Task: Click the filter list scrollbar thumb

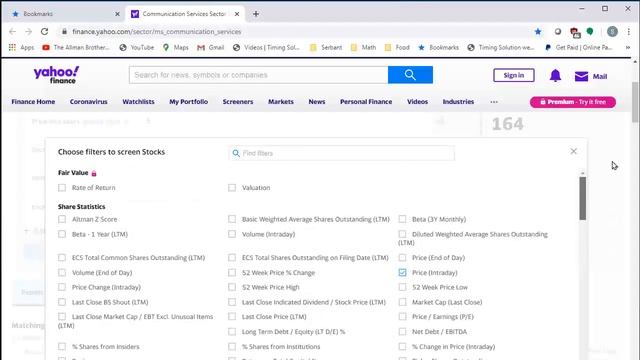Action: 582,198
